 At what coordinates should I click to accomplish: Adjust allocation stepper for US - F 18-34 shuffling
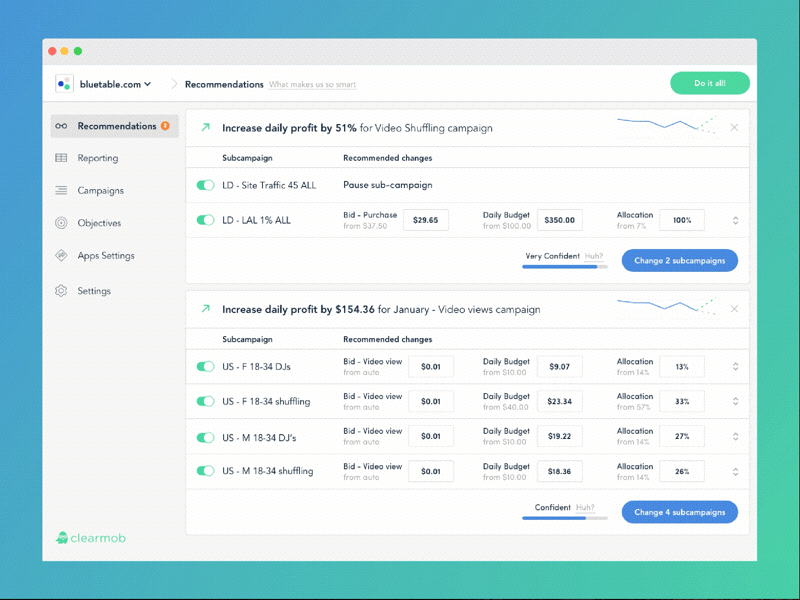(x=736, y=401)
